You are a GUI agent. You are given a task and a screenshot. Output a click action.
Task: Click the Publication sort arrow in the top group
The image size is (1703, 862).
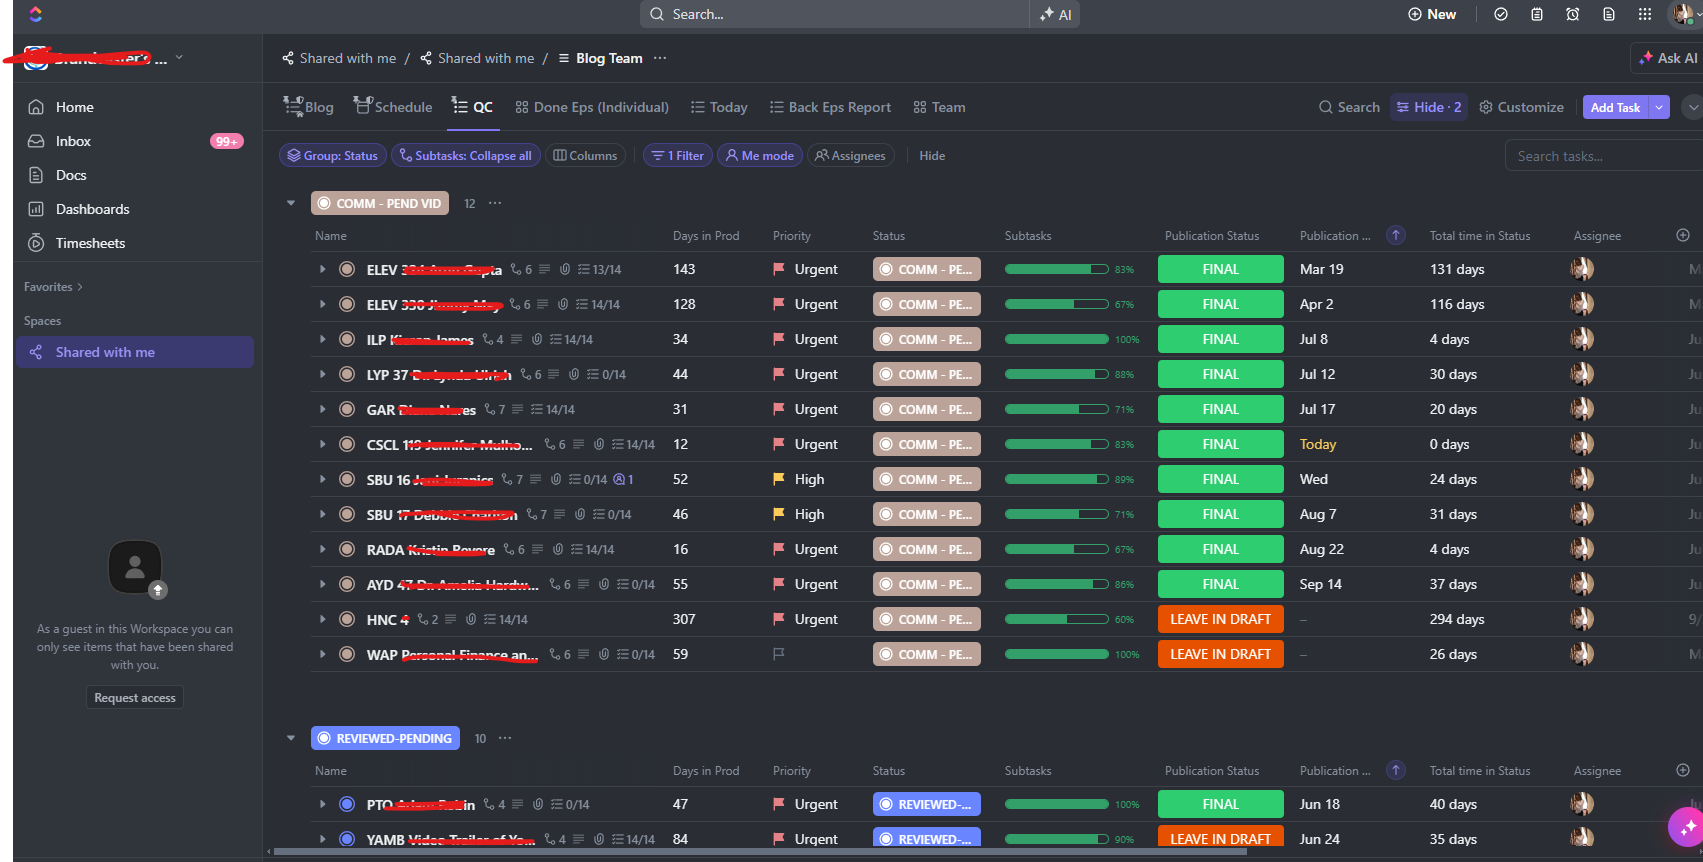(1396, 235)
